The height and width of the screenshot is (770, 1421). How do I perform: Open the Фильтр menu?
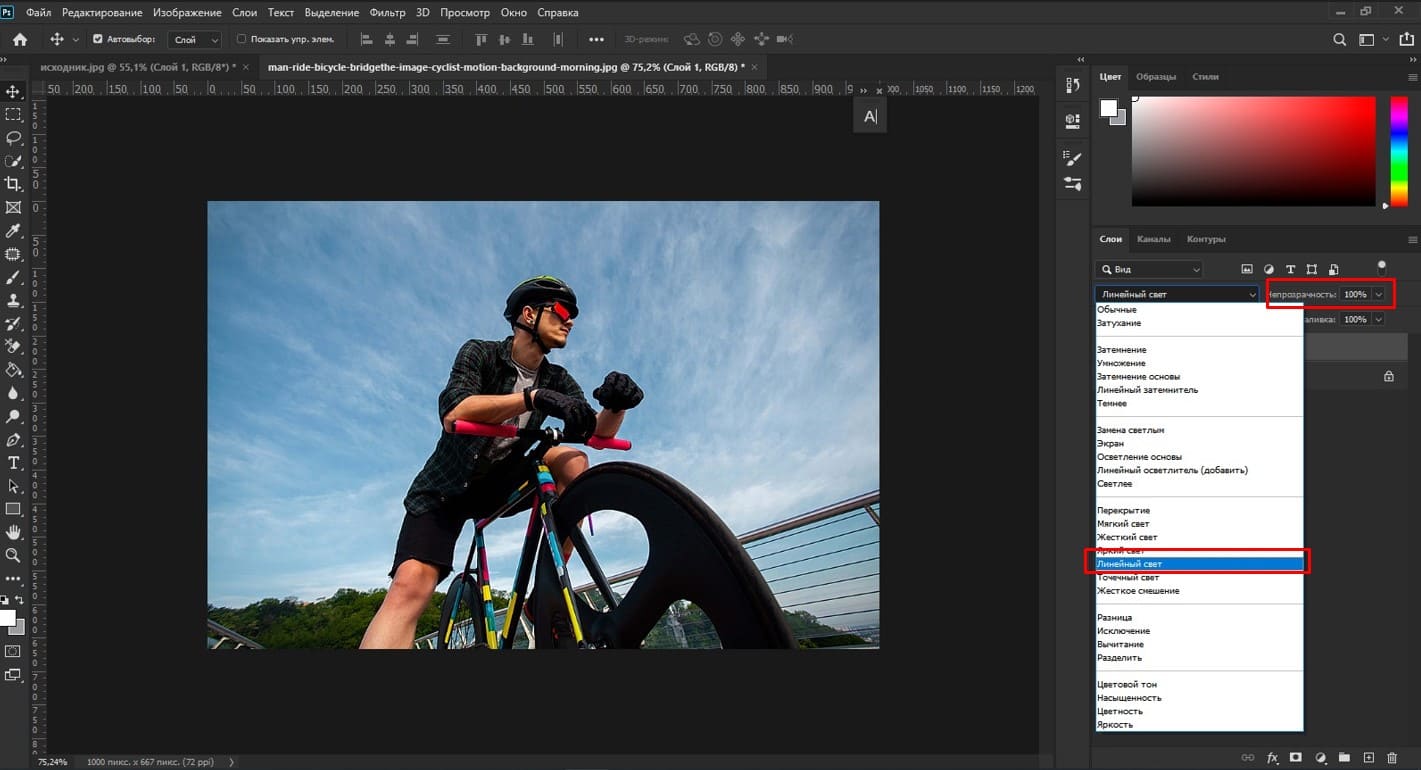coord(387,13)
